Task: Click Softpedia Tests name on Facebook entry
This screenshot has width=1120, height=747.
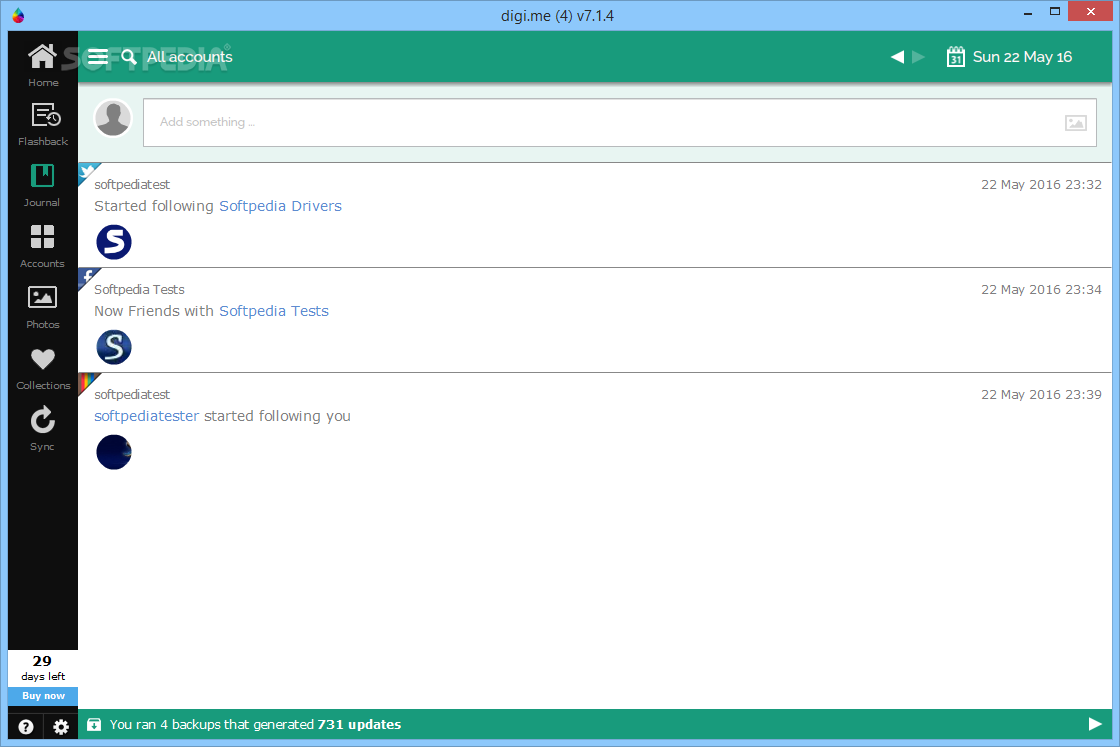Action: (x=139, y=289)
